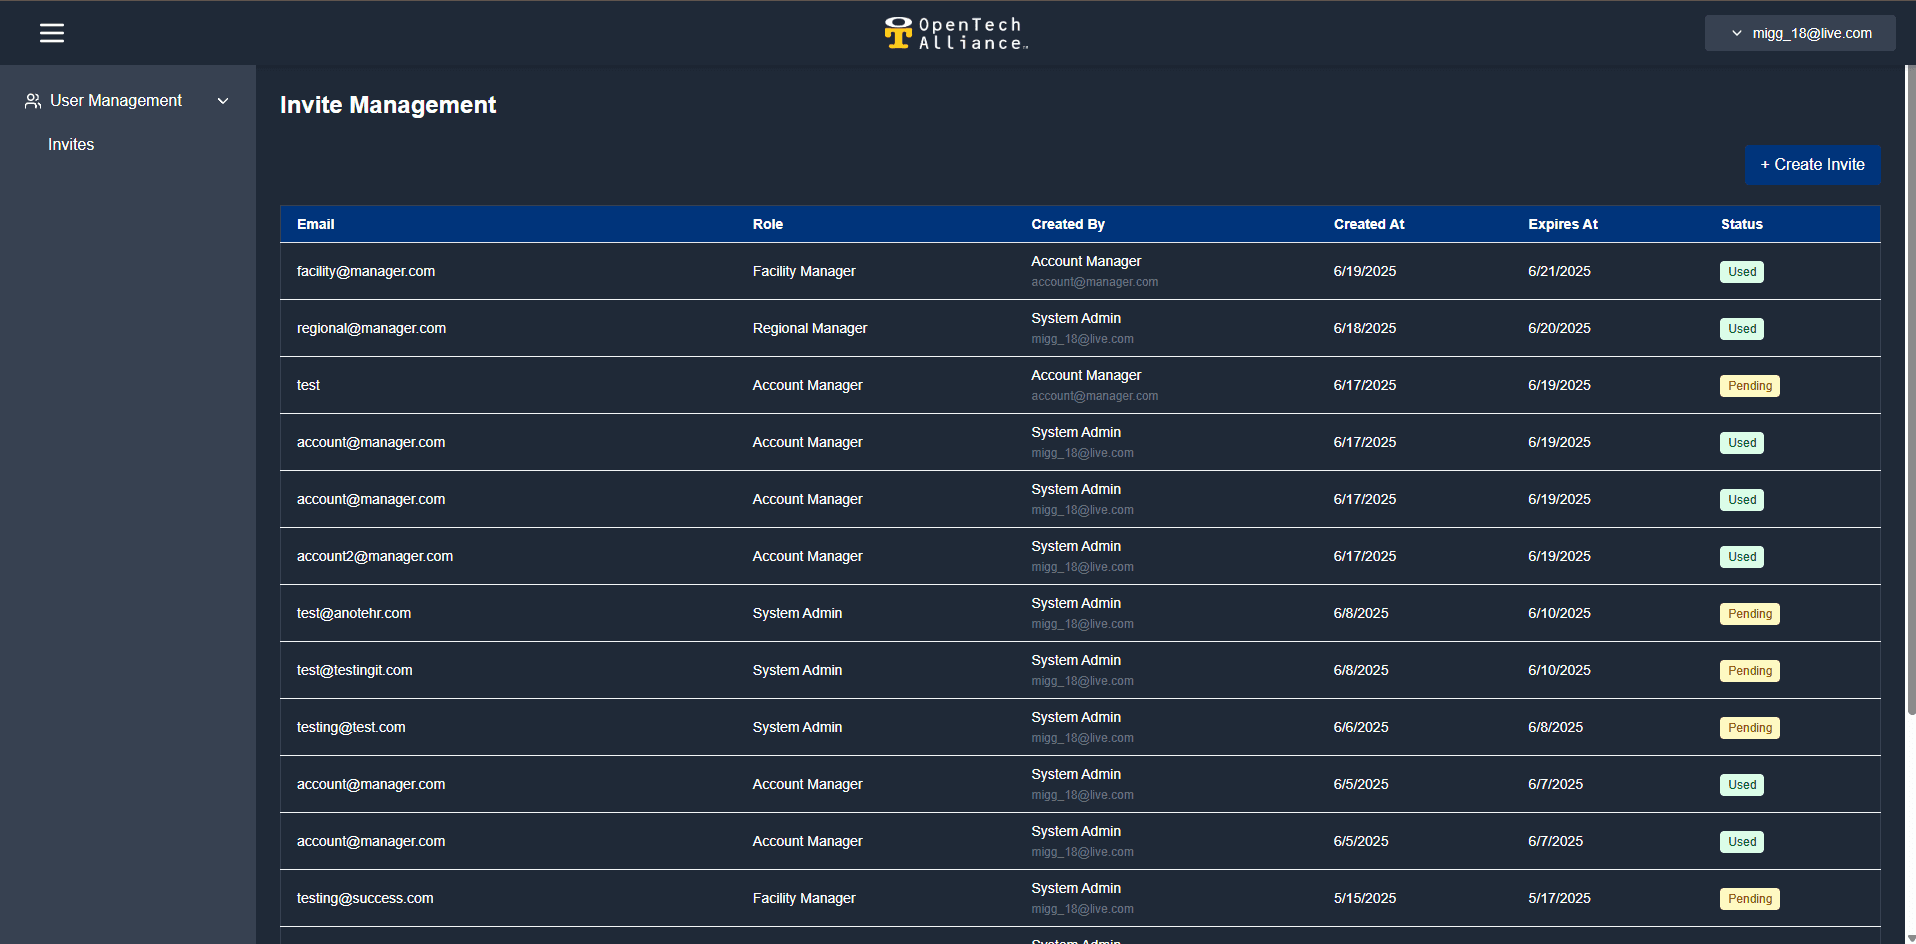Click created date 5/15/2025

click(1364, 898)
